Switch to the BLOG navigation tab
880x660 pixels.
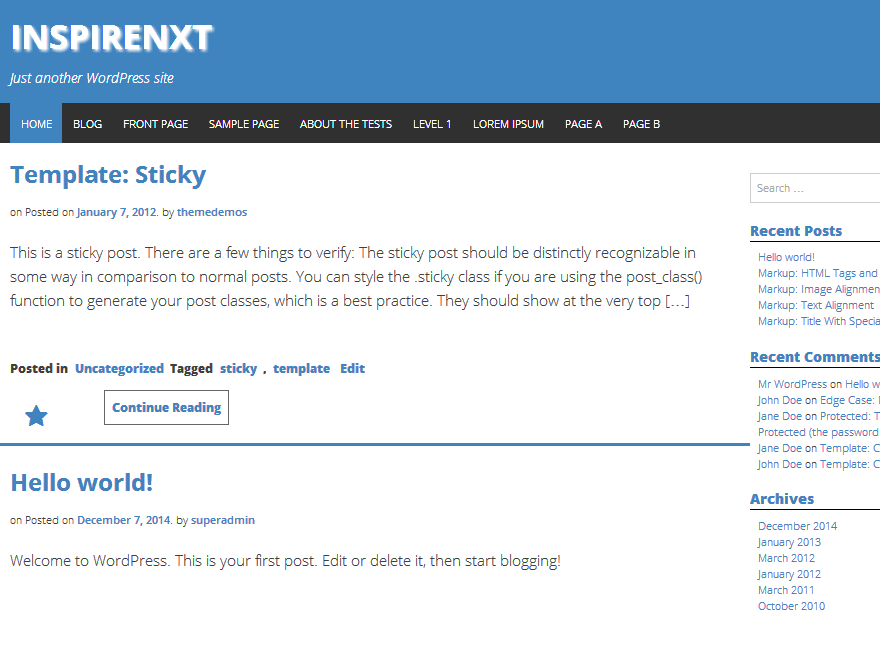tap(87, 123)
